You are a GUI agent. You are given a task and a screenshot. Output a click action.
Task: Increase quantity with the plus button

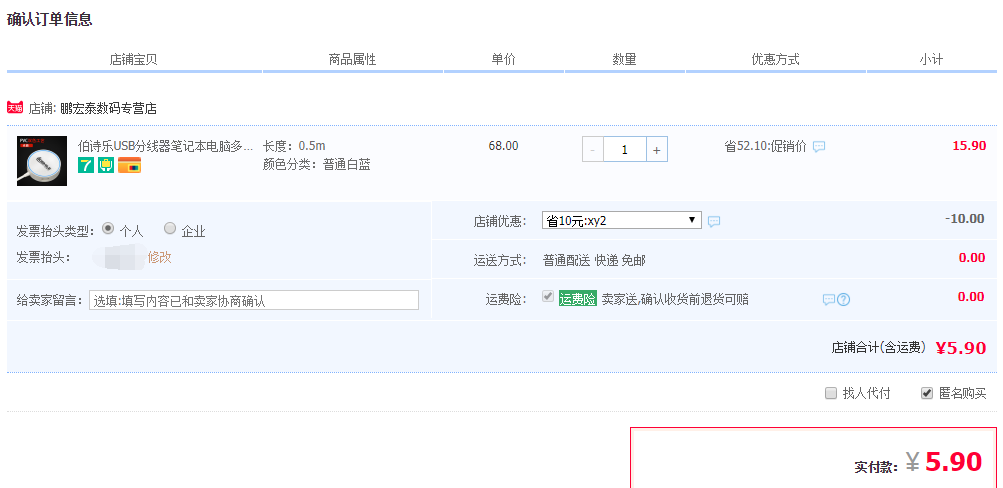656,150
